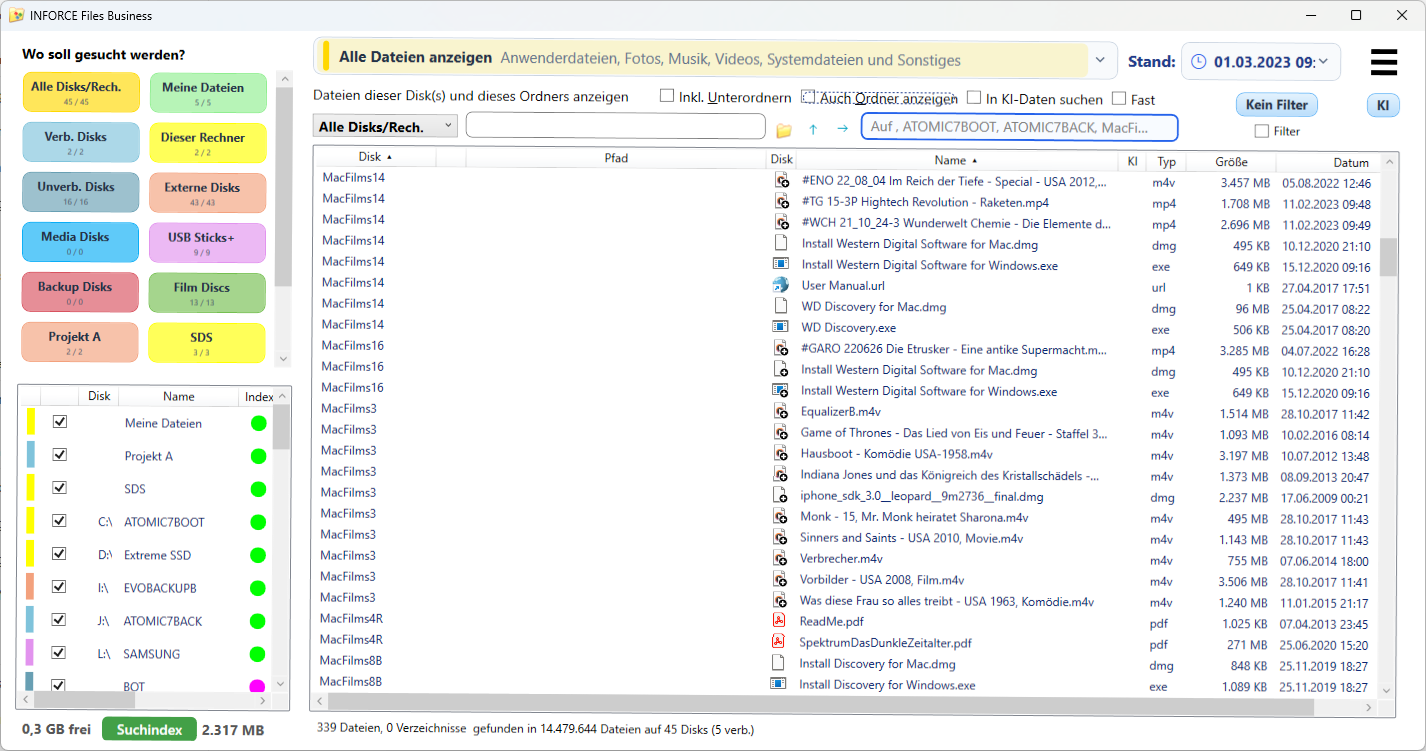The width and height of the screenshot is (1426, 751).
Task: Uncheck the Extreme SSD disk checkbox
Action: 59,554
